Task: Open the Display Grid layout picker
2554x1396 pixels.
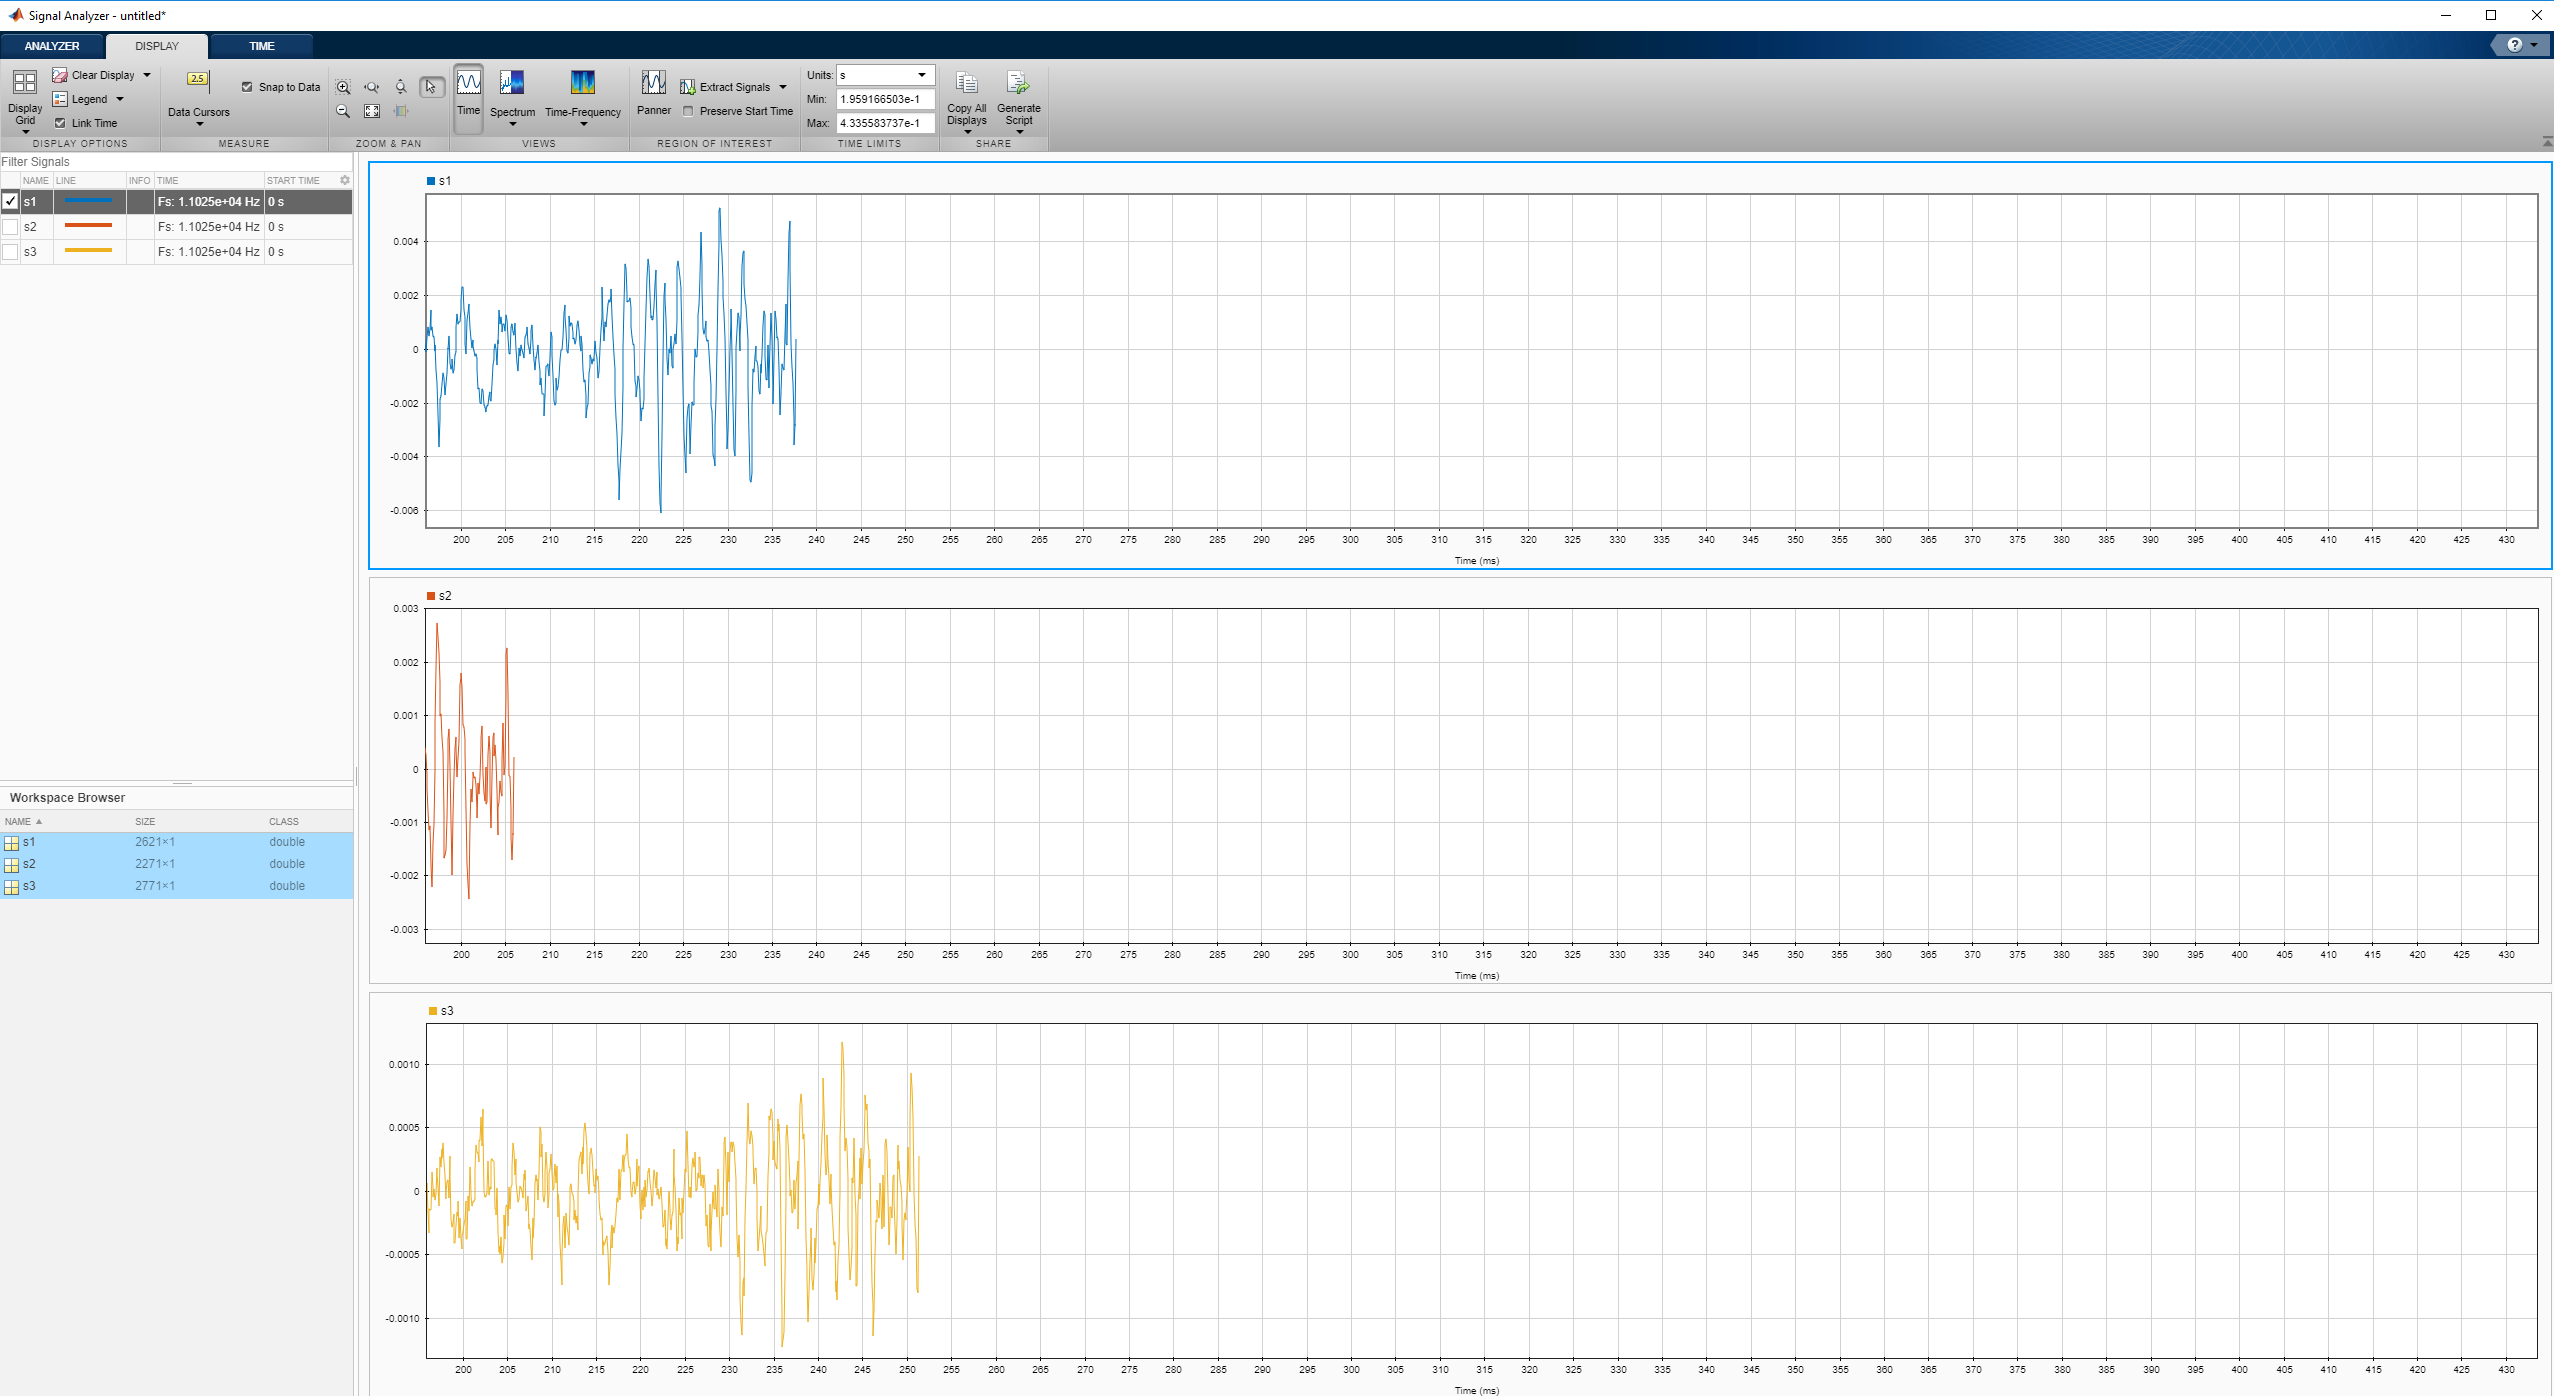Action: [25, 98]
